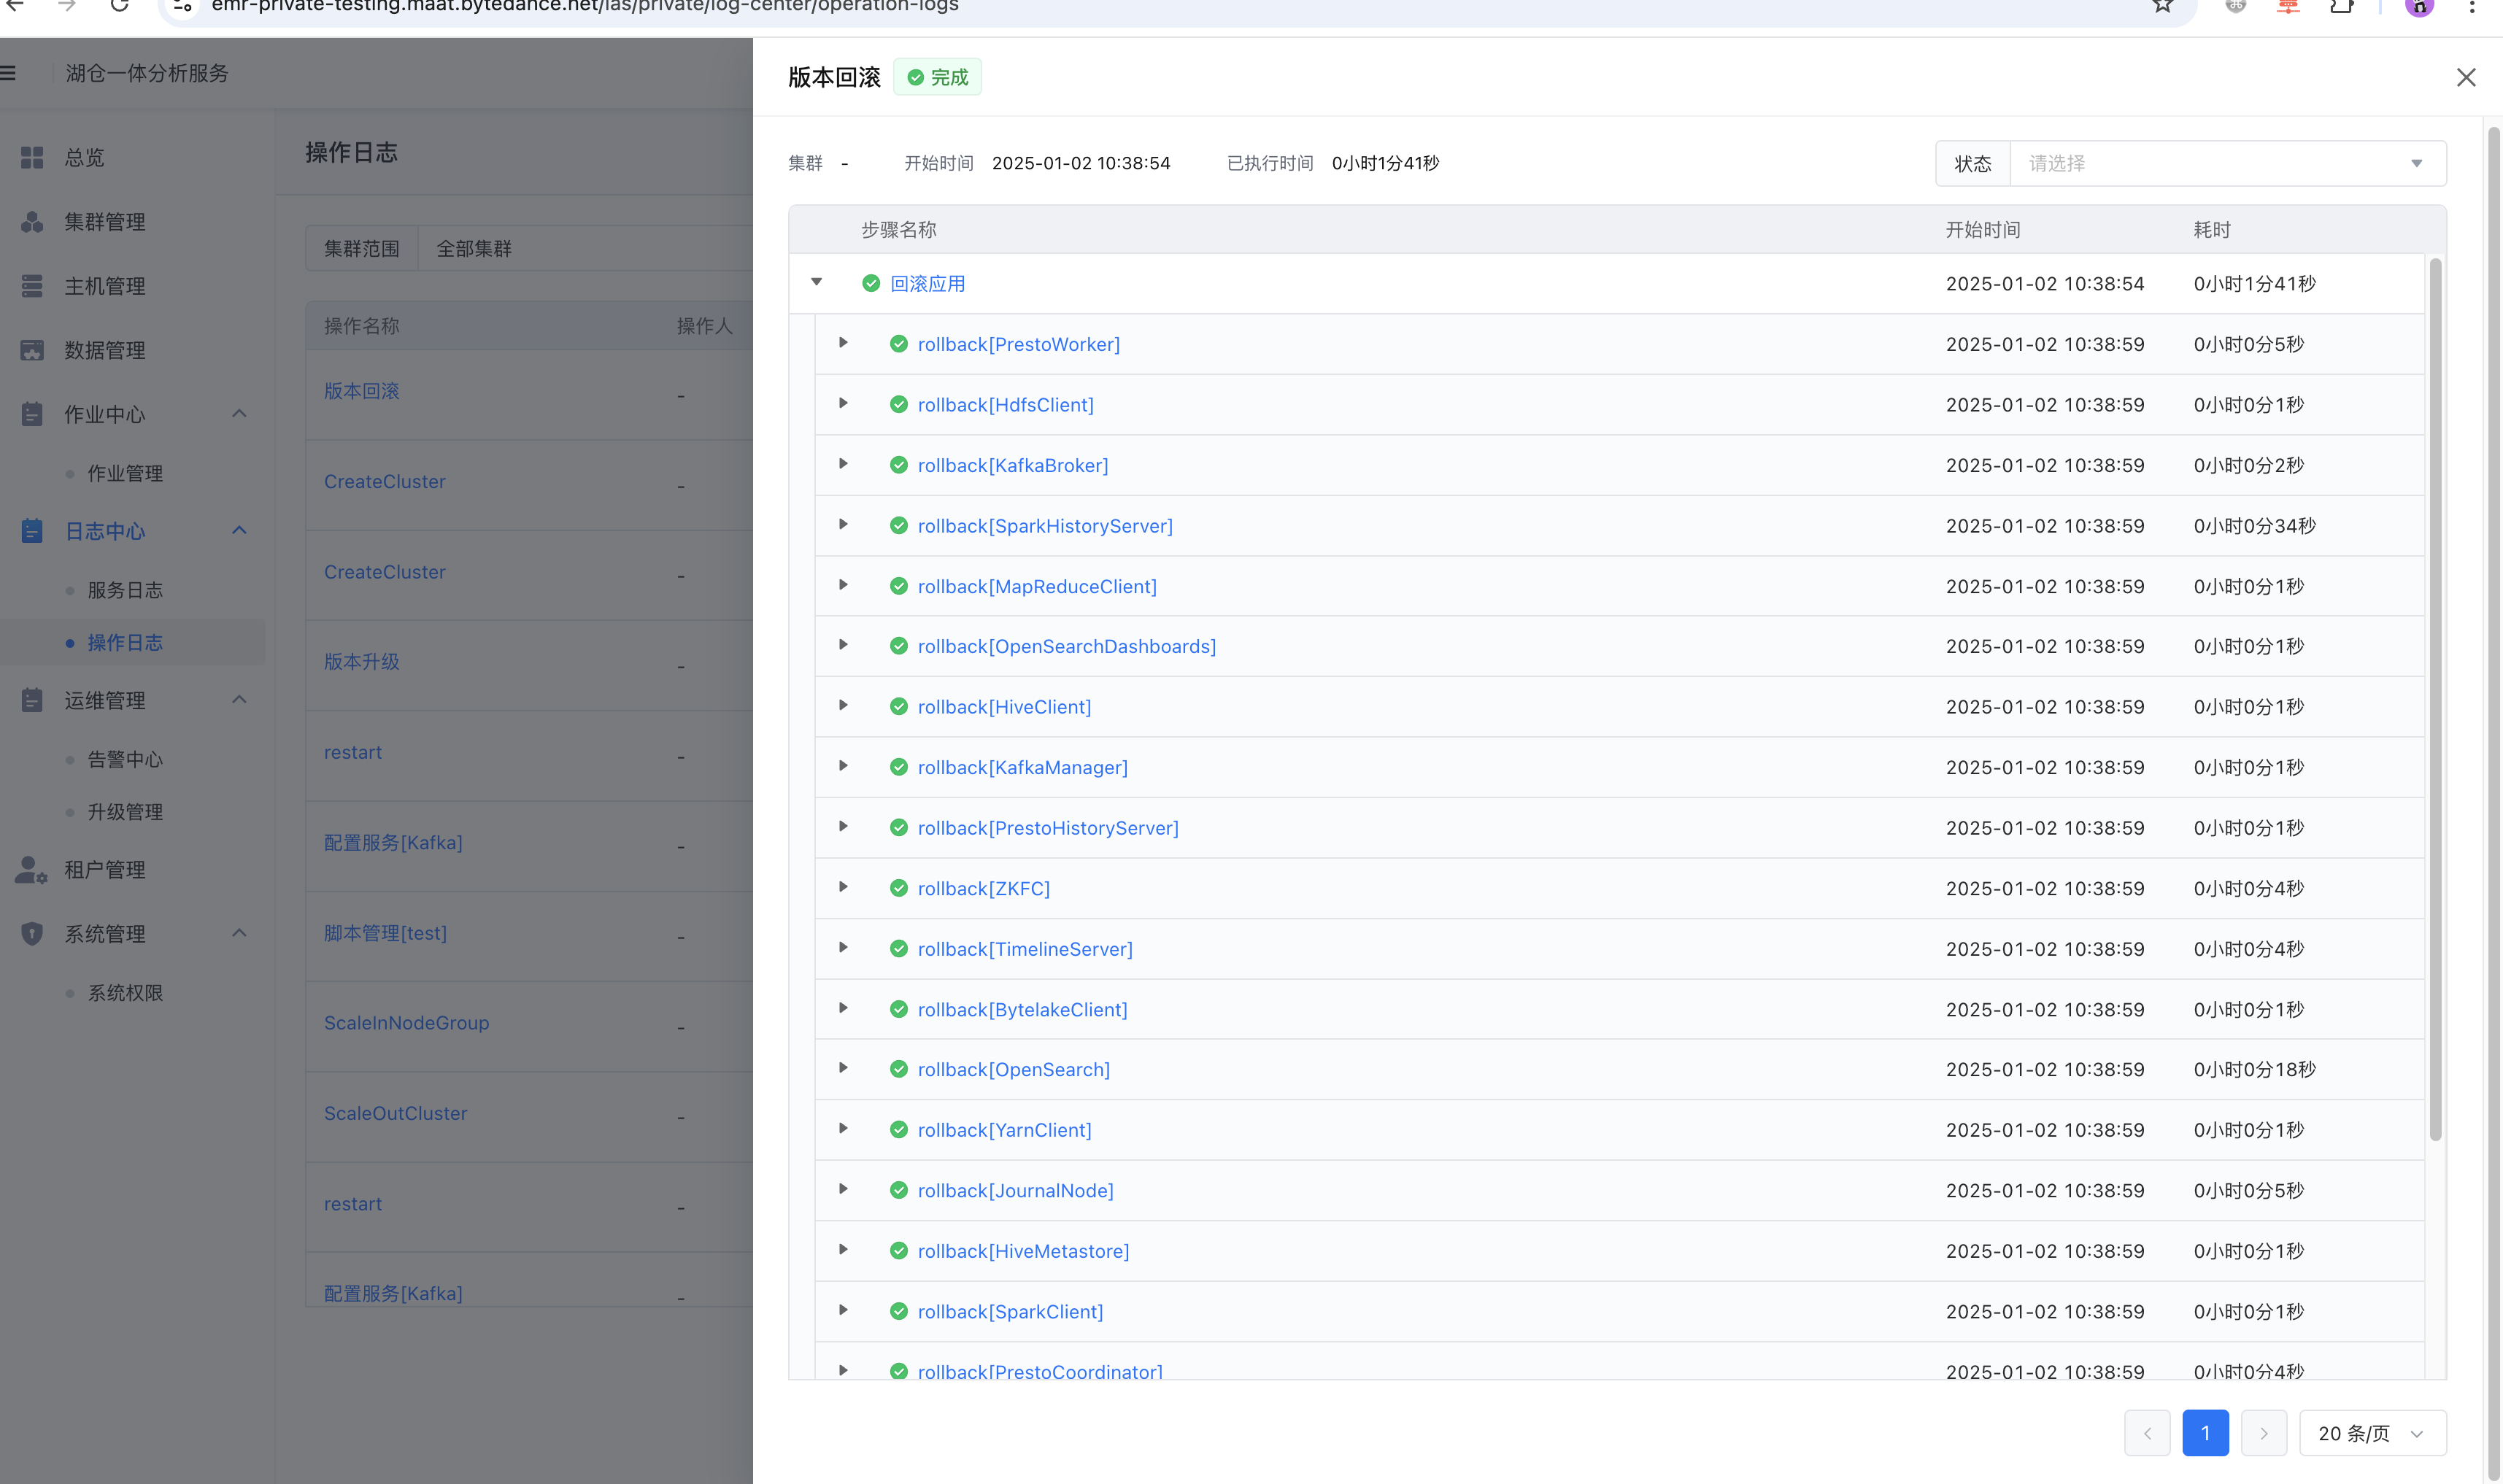The image size is (2503, 1484).
Task: Click the 总览 overview icon in sidebar
Action: pos(32,157)
